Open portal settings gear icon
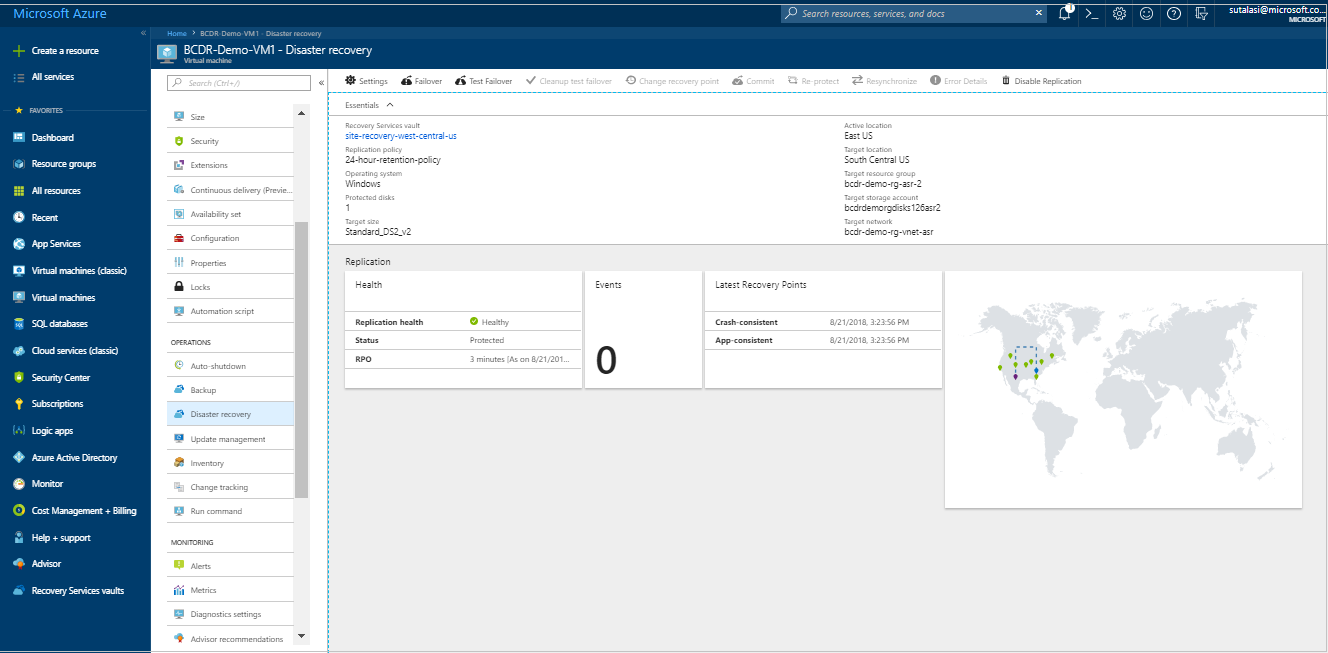The height and width of the screenshot is (653, 1328). (x=1120, y=14)
